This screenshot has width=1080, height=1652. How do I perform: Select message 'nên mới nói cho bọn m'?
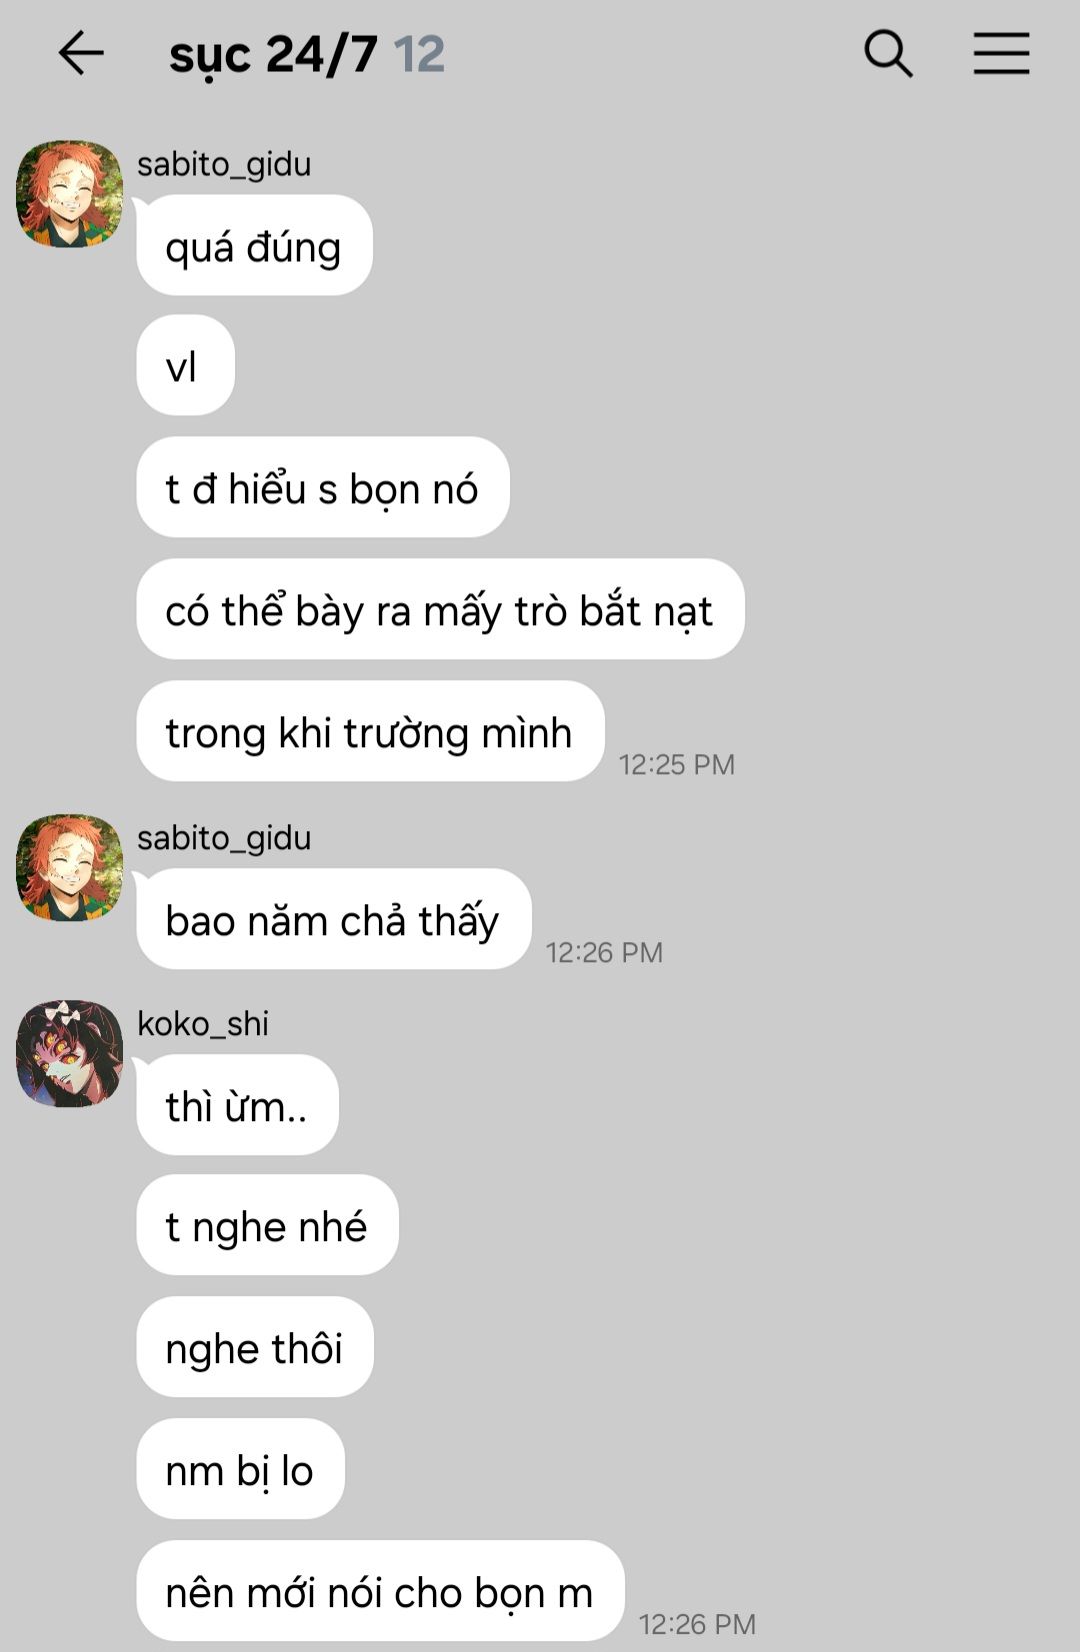click(x=380, y=1591)
